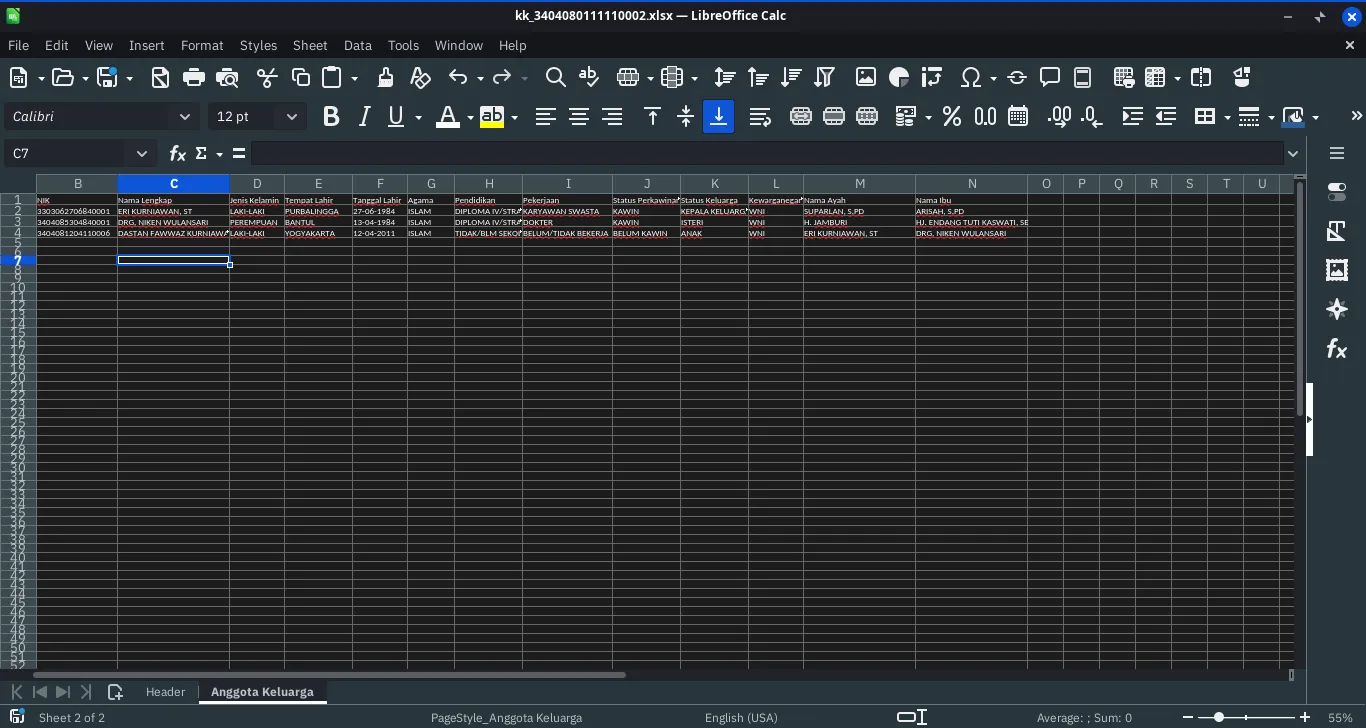Toggle Italic formatting
Viewport: 1366px width, 728px height.
(x=364, y=117)
